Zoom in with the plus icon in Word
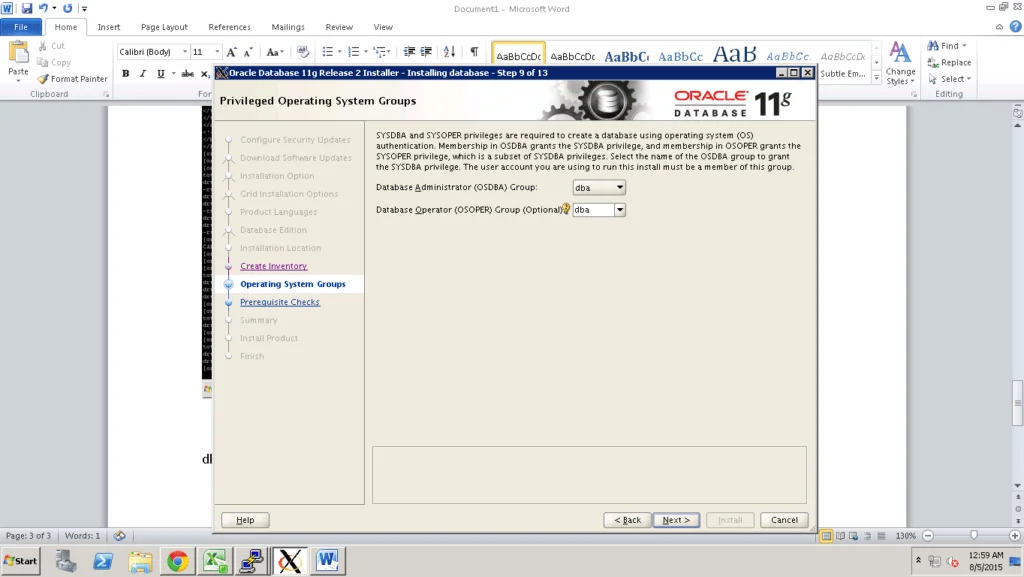Screen dimensions: 1024x577 click(1014, 536)
